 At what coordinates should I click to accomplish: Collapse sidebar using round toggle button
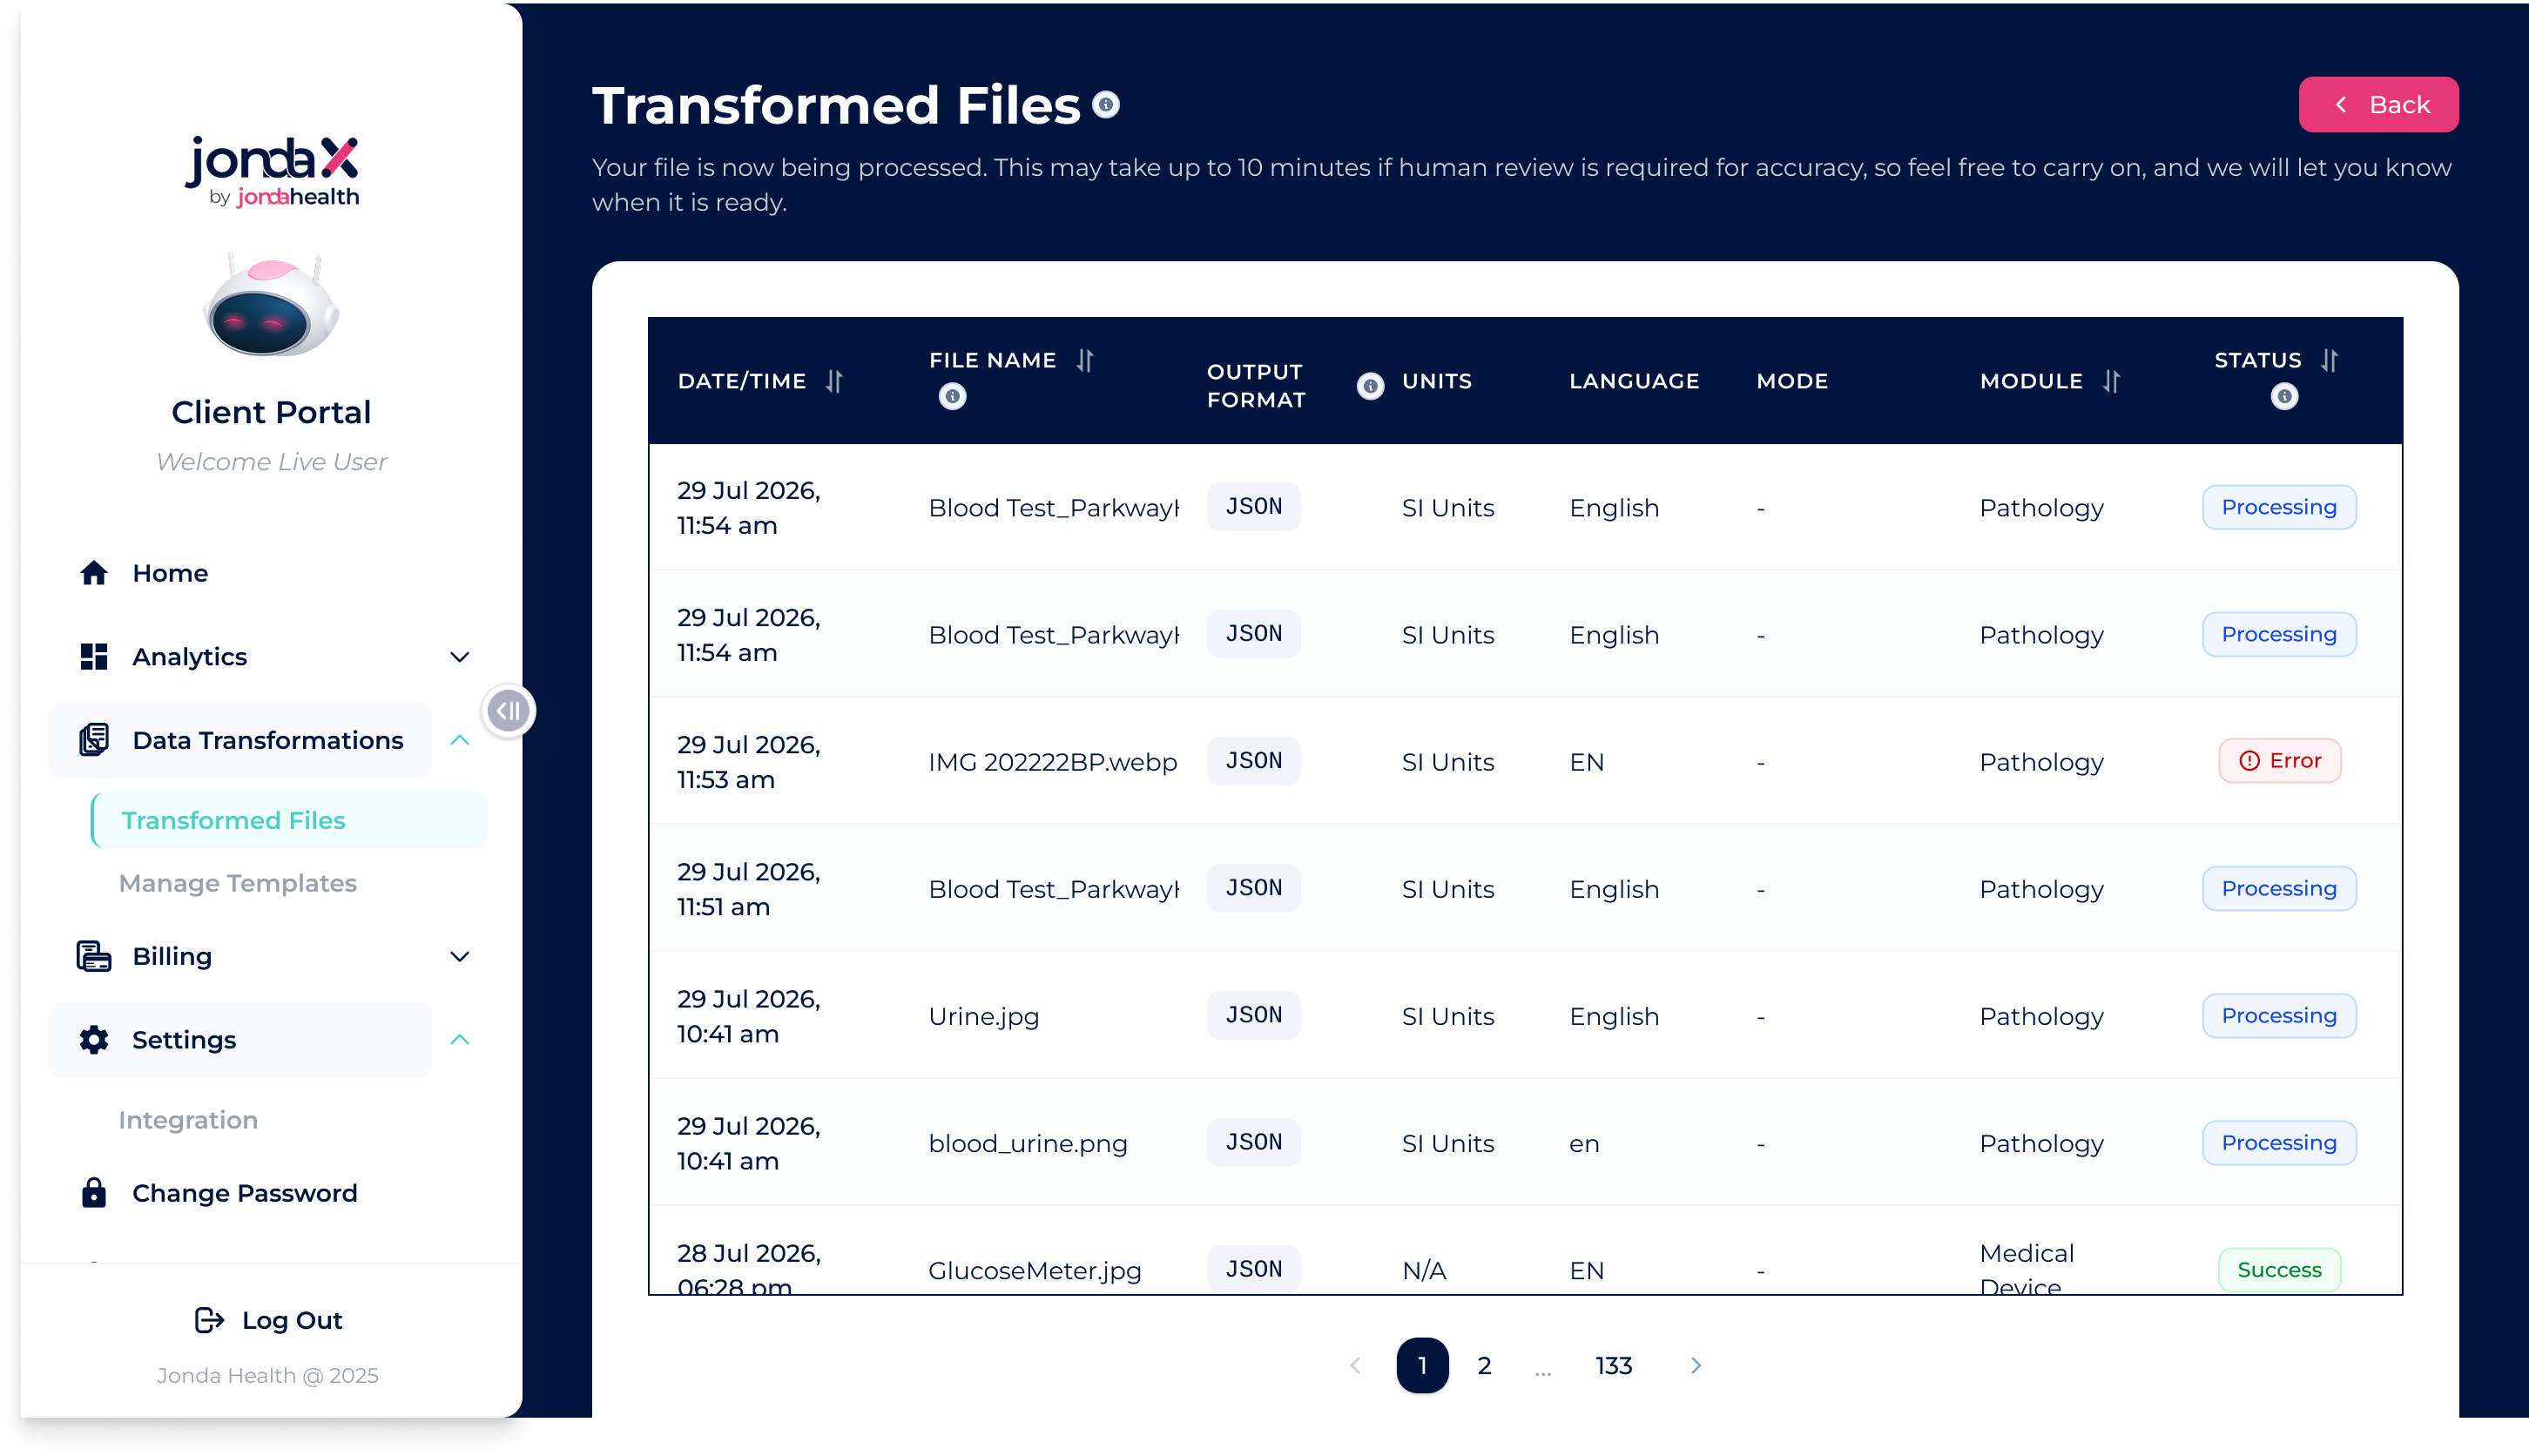[509, 711]
